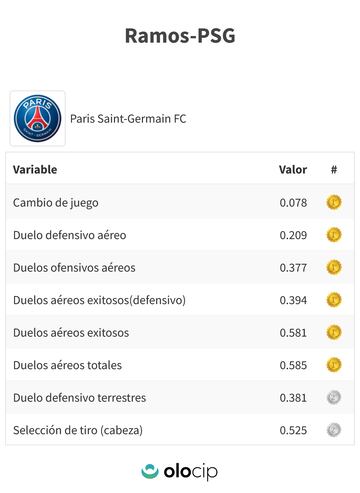Click the 0.525 value in the last row

click(293, 430)
